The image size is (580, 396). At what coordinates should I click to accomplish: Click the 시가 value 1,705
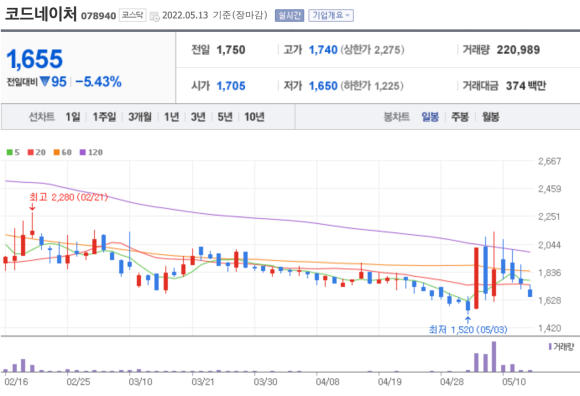[x=231, y=86]
